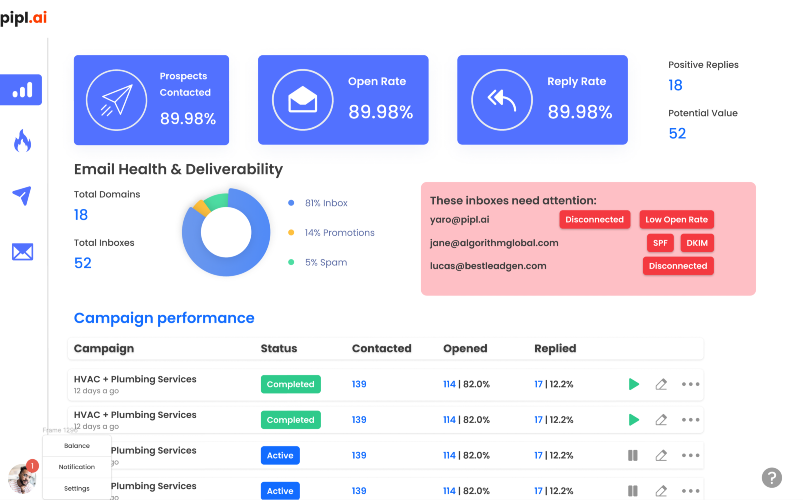803x500 pixels.
Task: Click edit pencil on third campaign row
Action: tap(661, 455)
